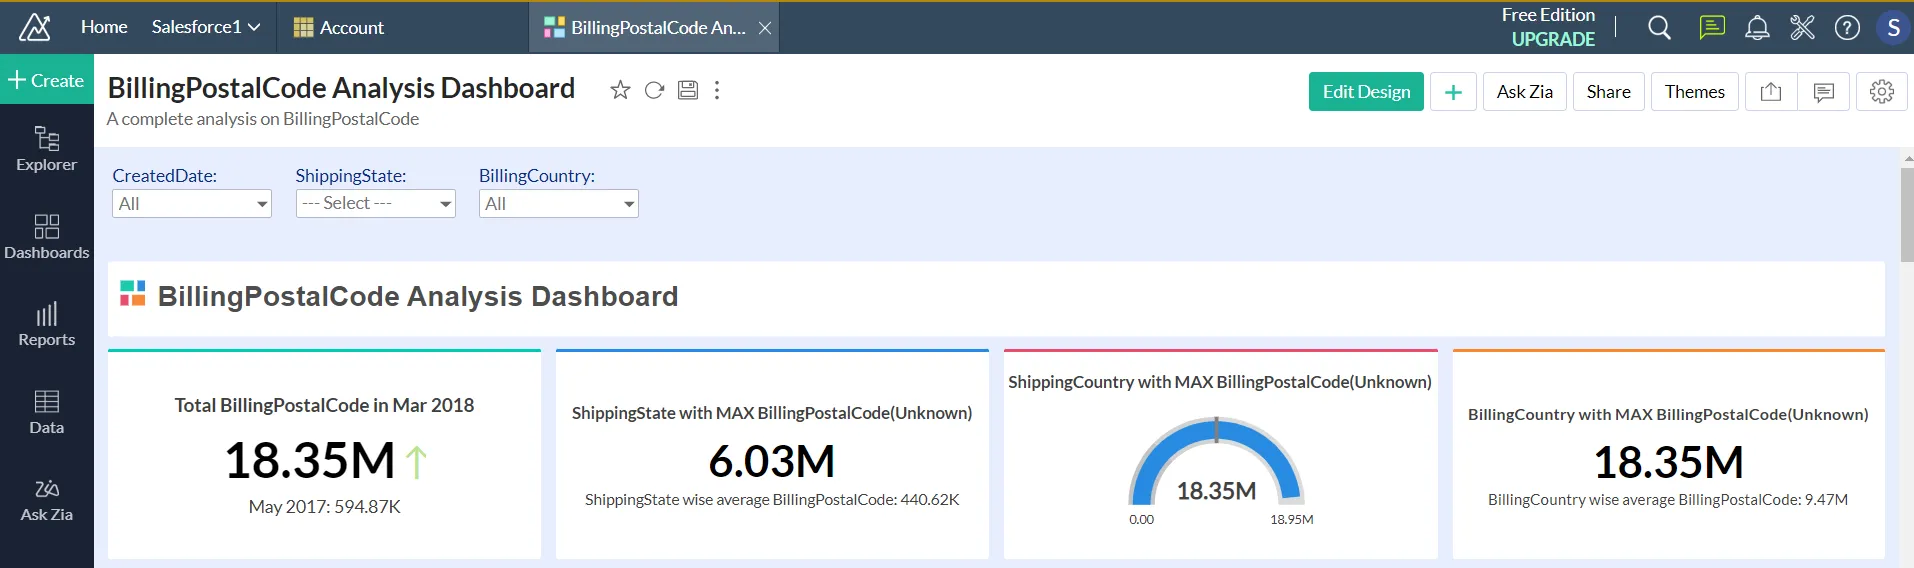Click the ShippingCountry gauge chart

[1216, 465]
